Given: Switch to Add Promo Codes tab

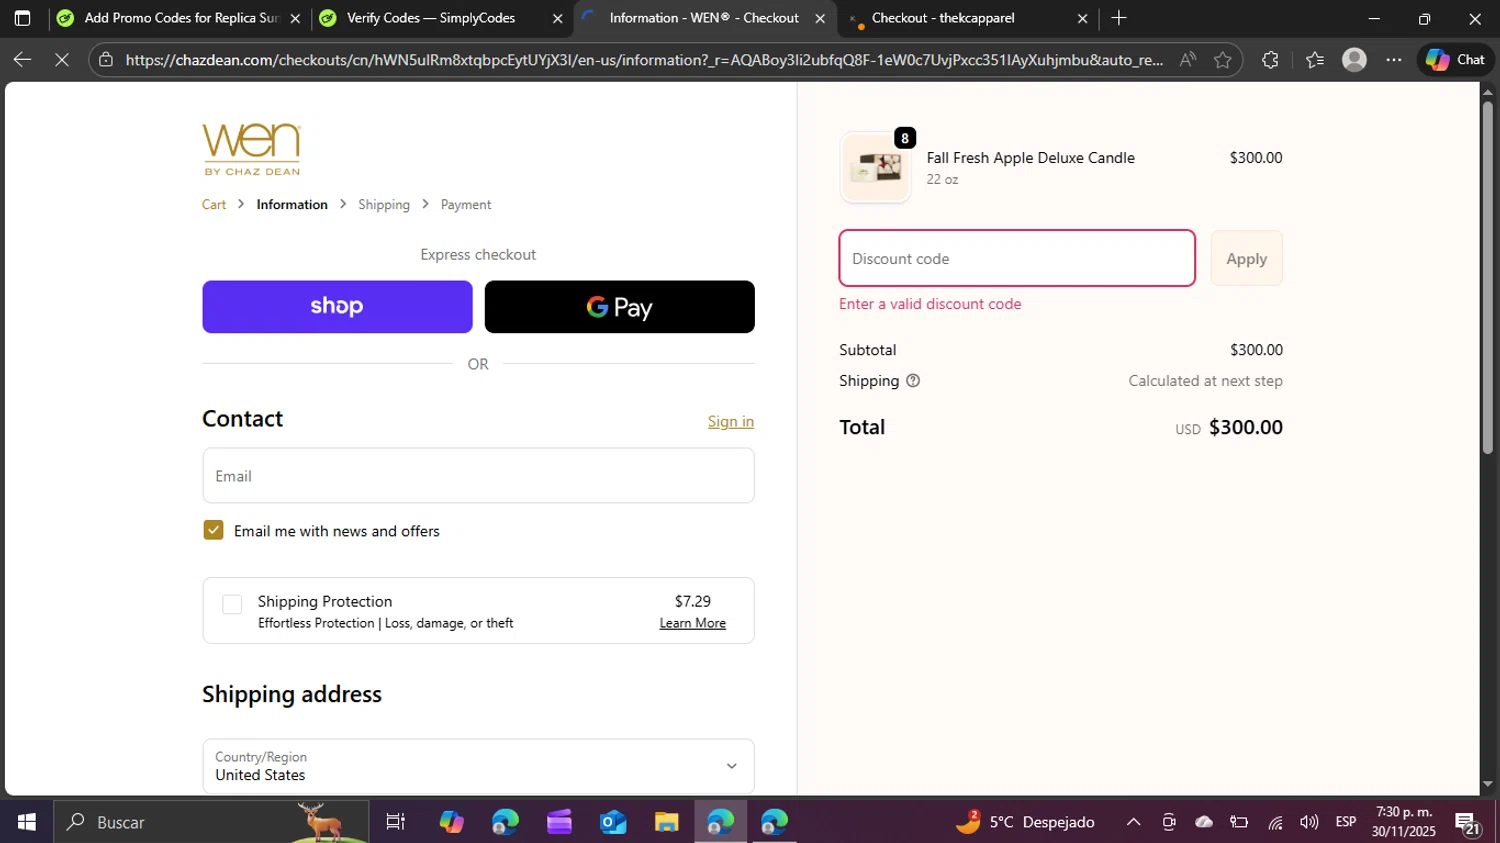Looking at the screenshot, I should (x=180, y=18).
